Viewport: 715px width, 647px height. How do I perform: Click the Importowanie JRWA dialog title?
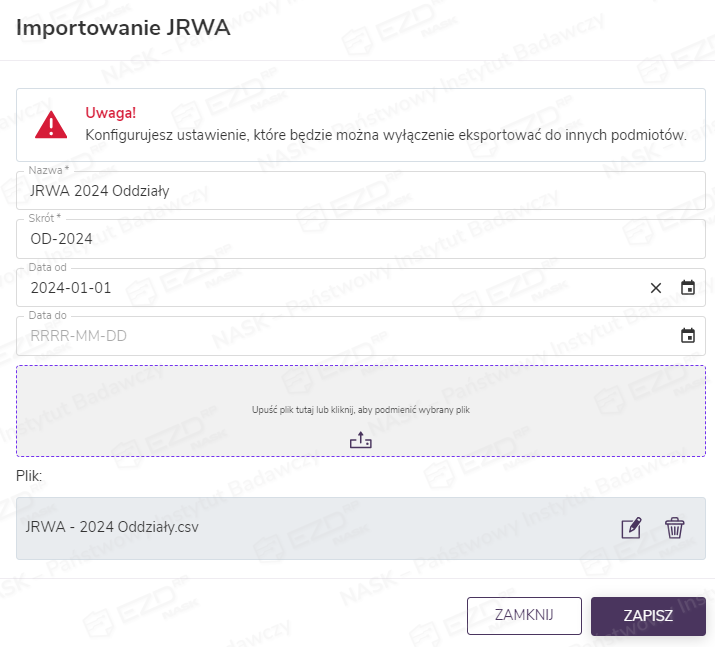coord(123,29)
